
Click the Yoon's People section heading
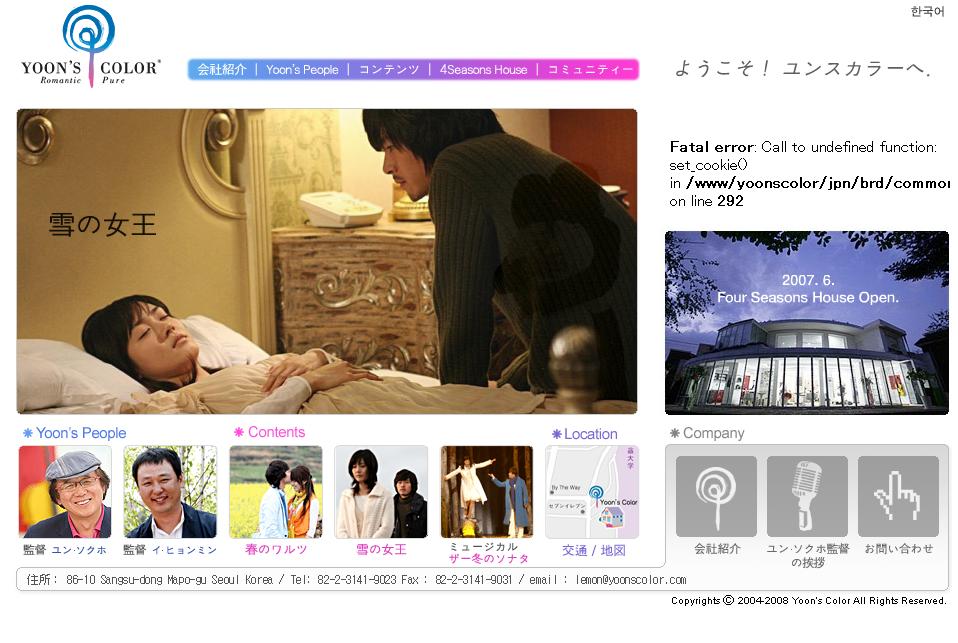click(x=75, y=433)
